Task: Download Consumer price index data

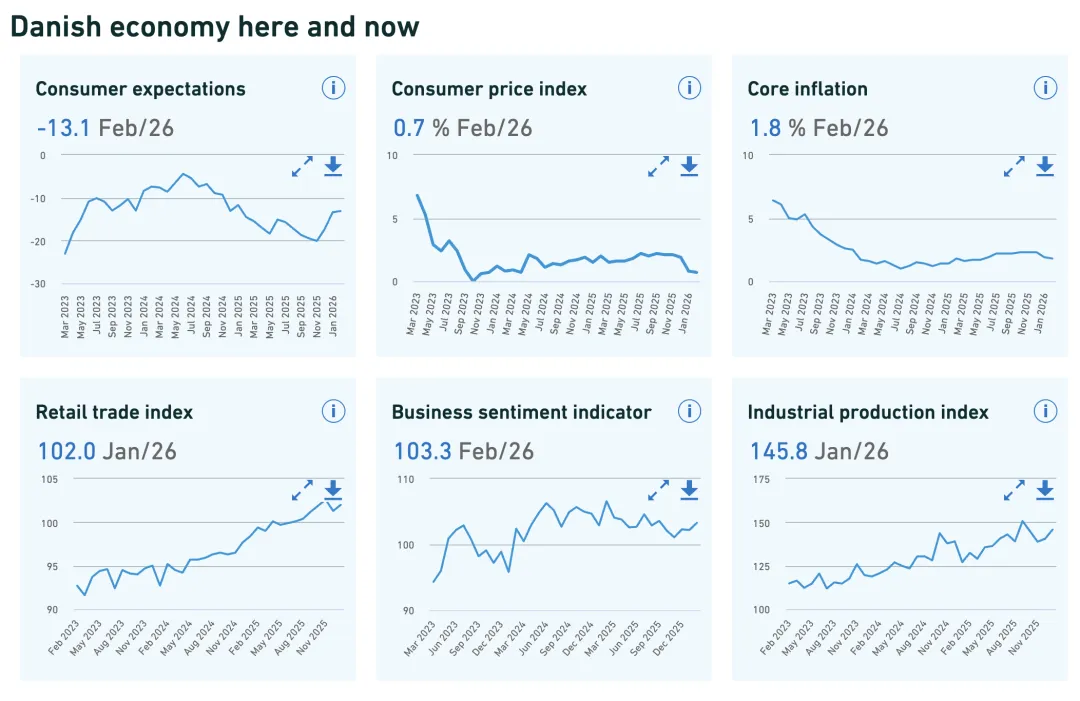Action: point(689,166)
